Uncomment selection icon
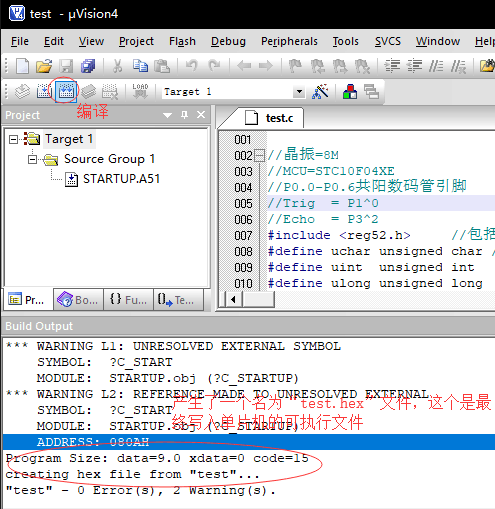Image resolution: width=495 pixels, height=509 pixels. (458, 66)
